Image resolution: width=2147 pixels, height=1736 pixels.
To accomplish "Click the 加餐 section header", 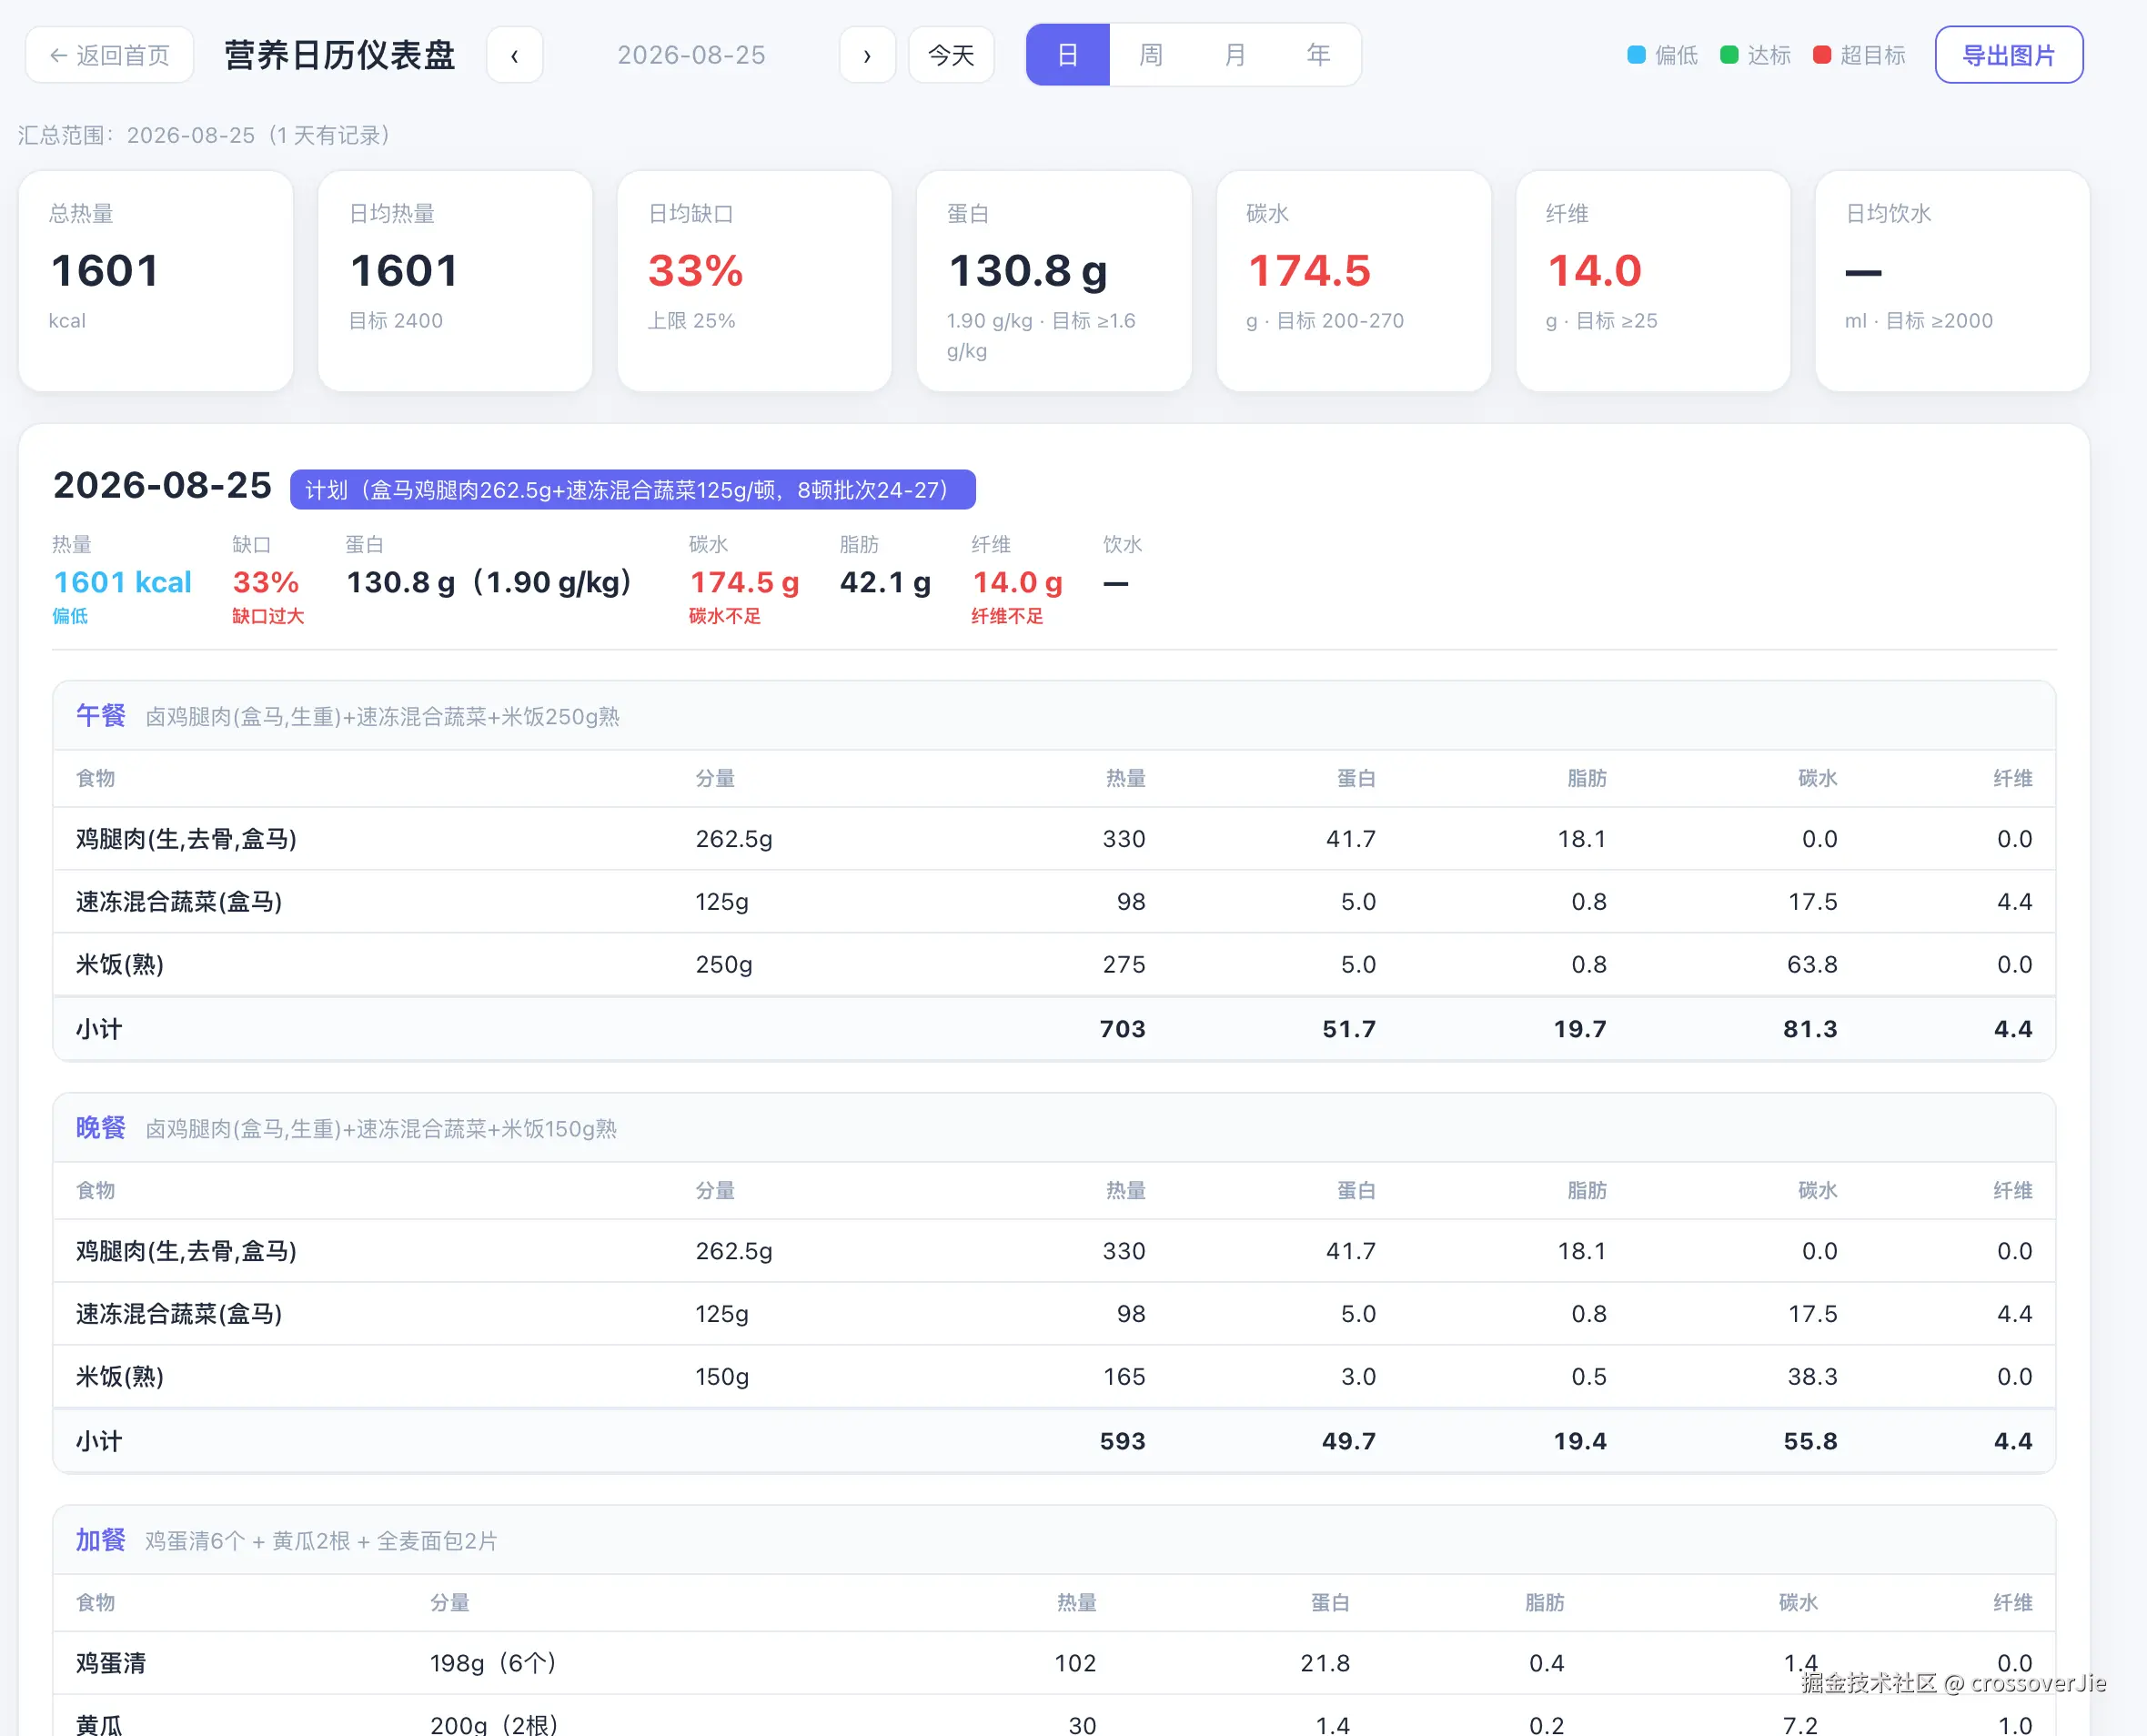I will click(x=1054, y=1540).
